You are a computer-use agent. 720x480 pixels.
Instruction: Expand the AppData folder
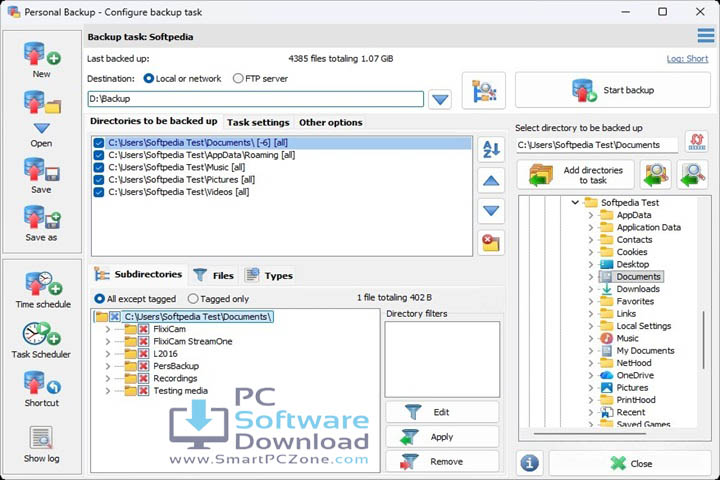coord(591,215)
